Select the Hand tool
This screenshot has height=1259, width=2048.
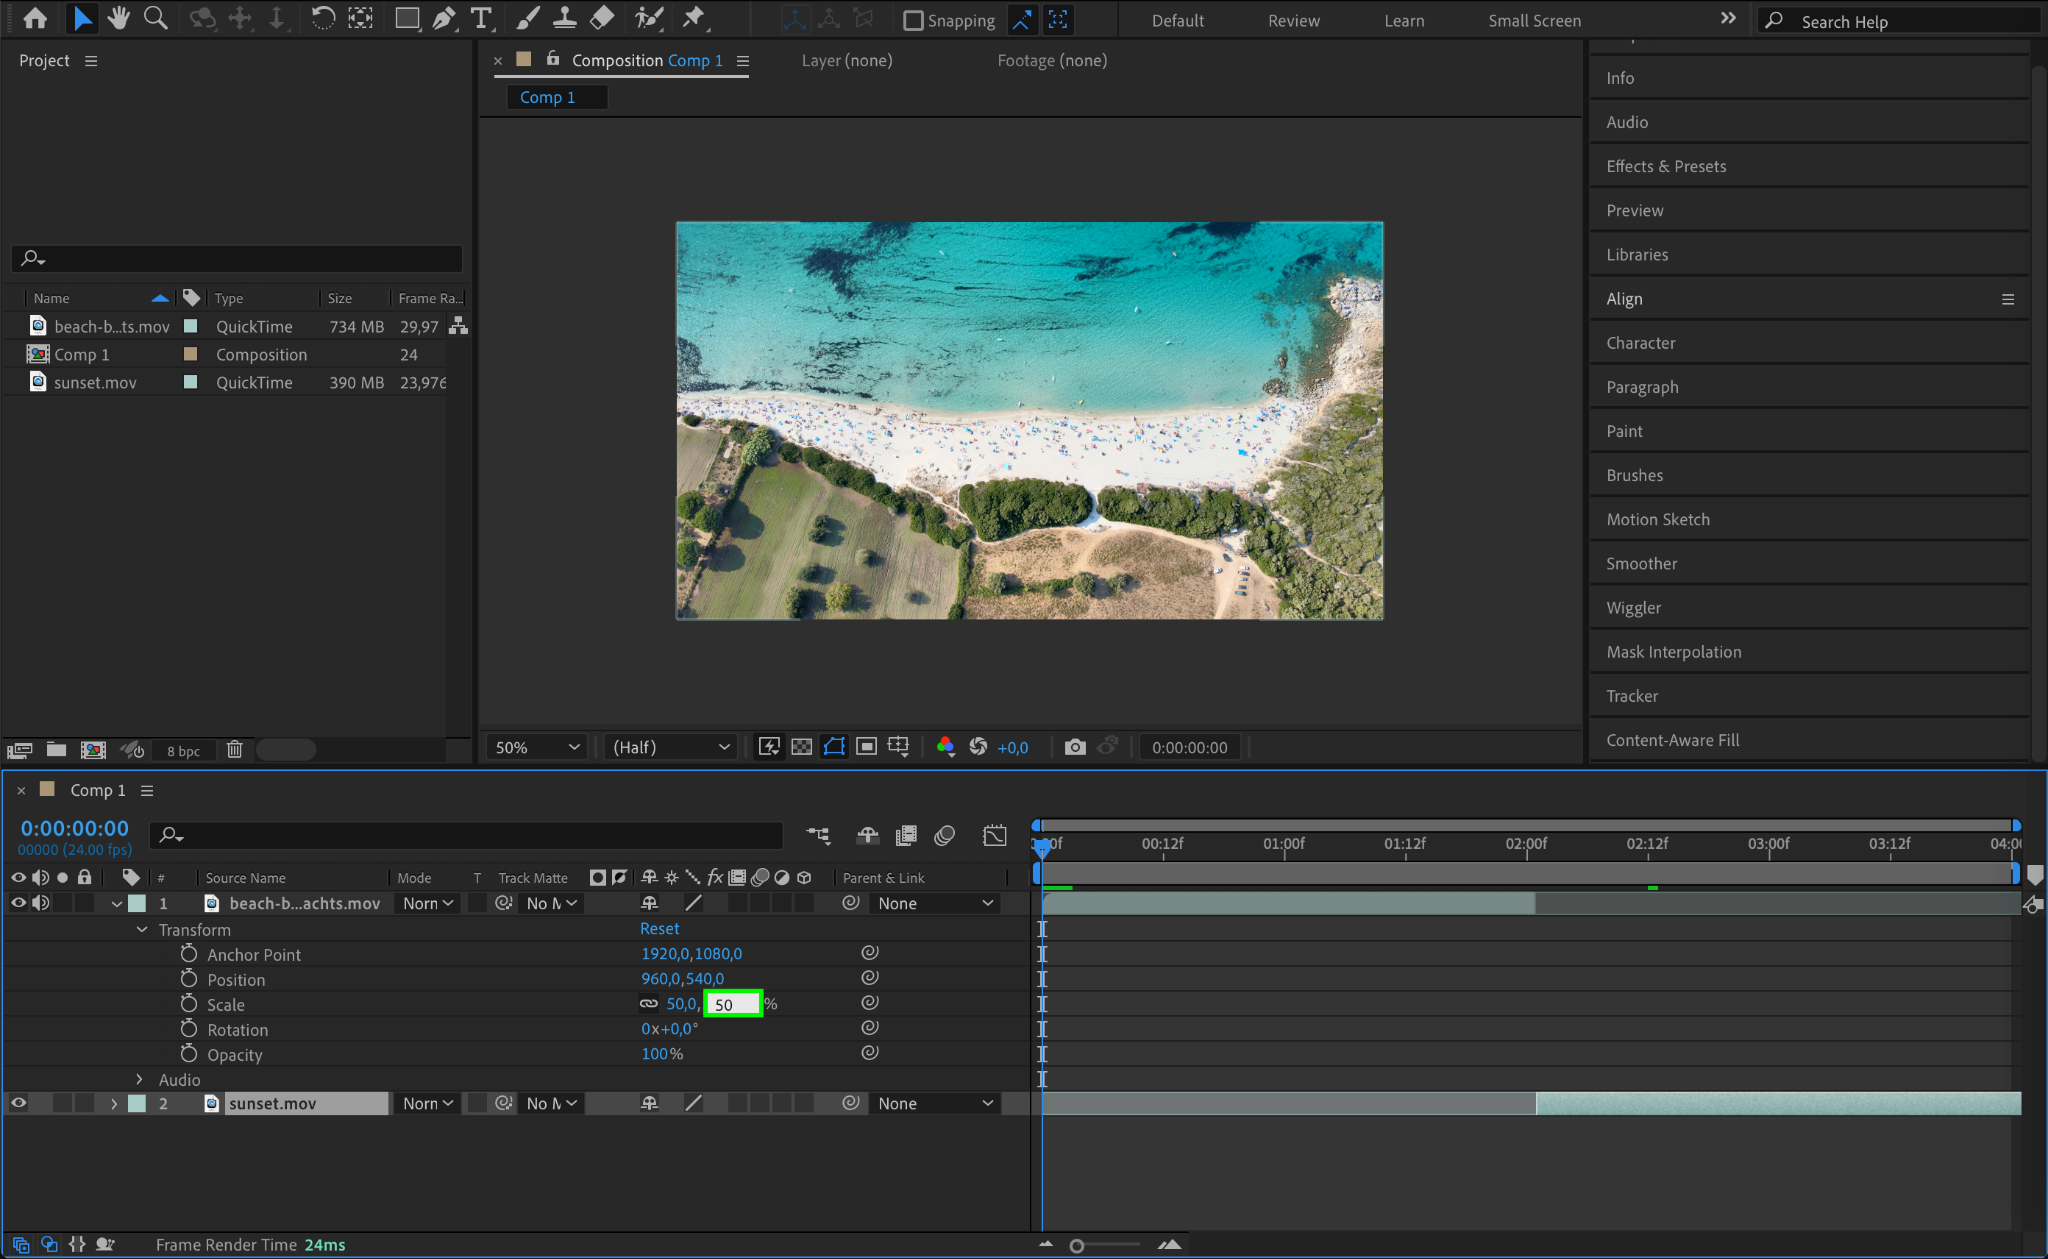click(x=119, y=18)
